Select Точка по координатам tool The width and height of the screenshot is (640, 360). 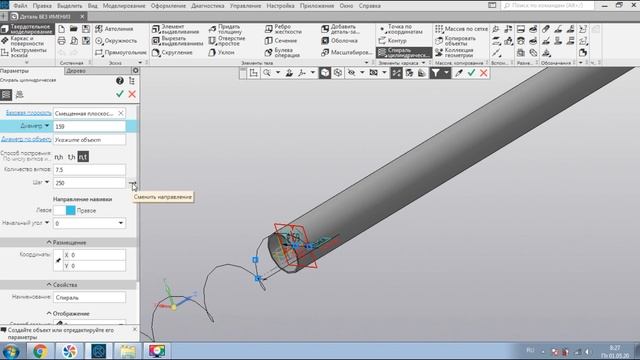click(401, 29)
